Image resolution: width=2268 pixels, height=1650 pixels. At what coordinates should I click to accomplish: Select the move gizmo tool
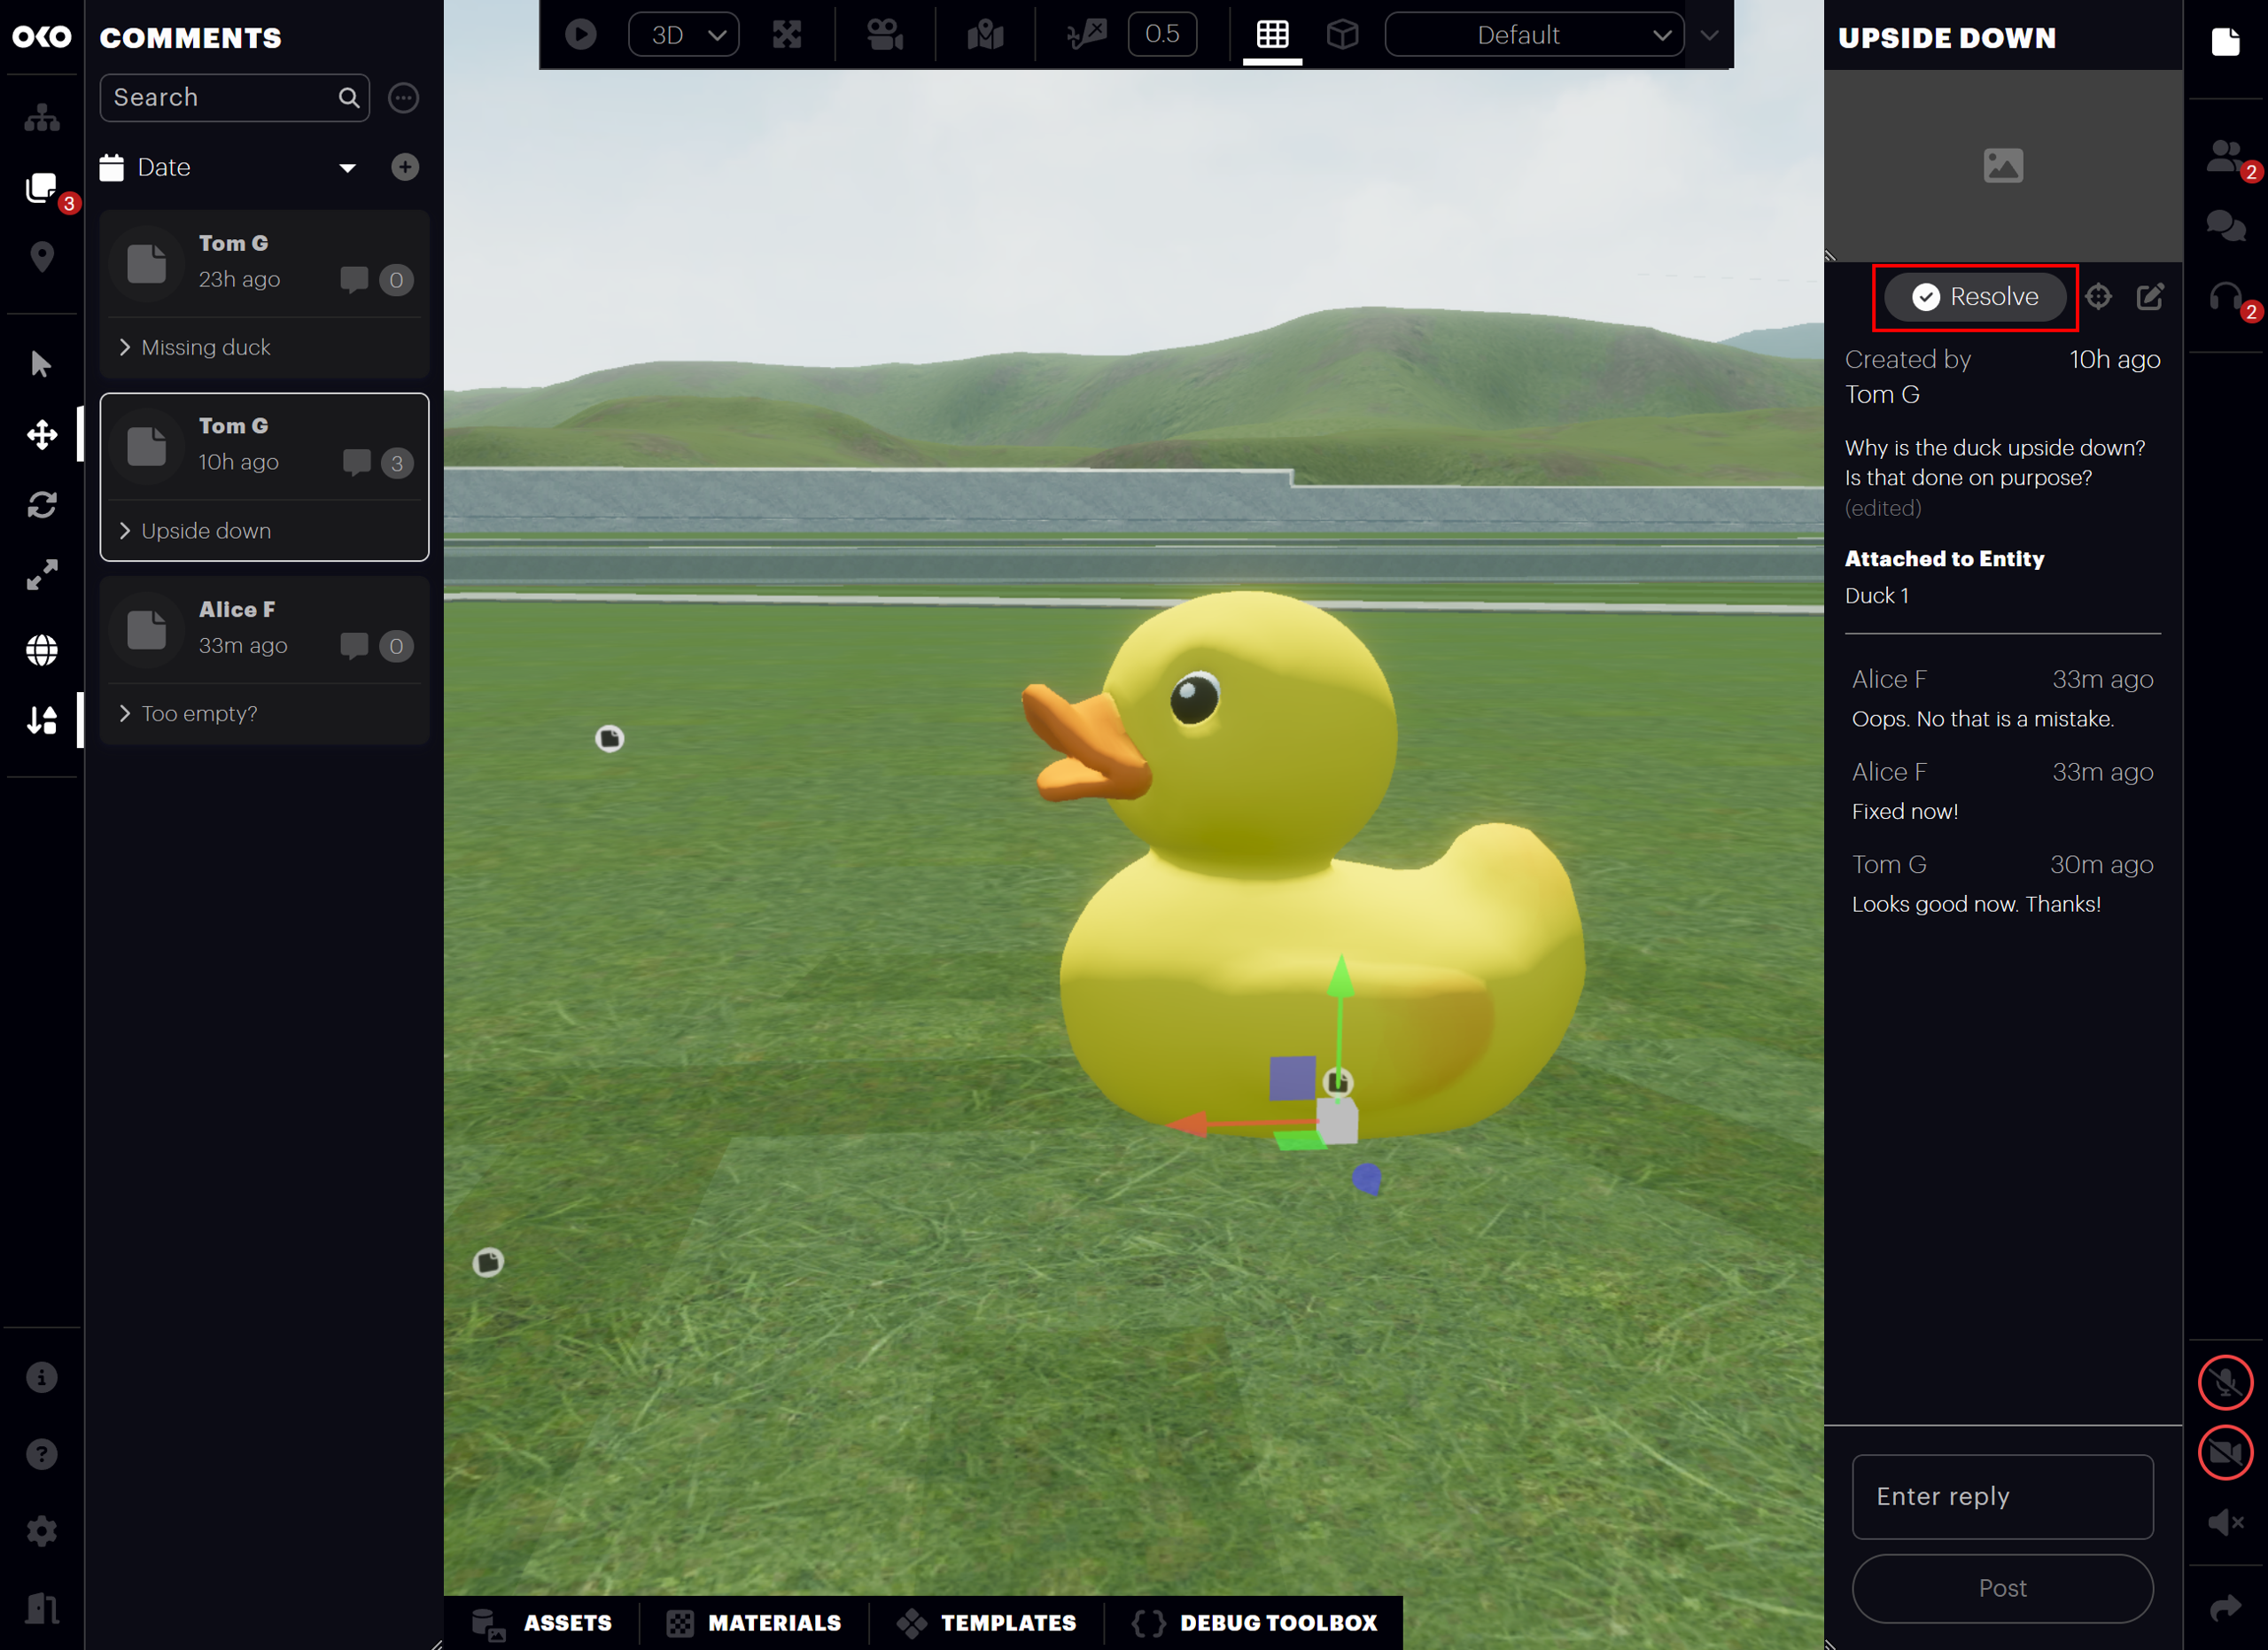coord(42,435)
